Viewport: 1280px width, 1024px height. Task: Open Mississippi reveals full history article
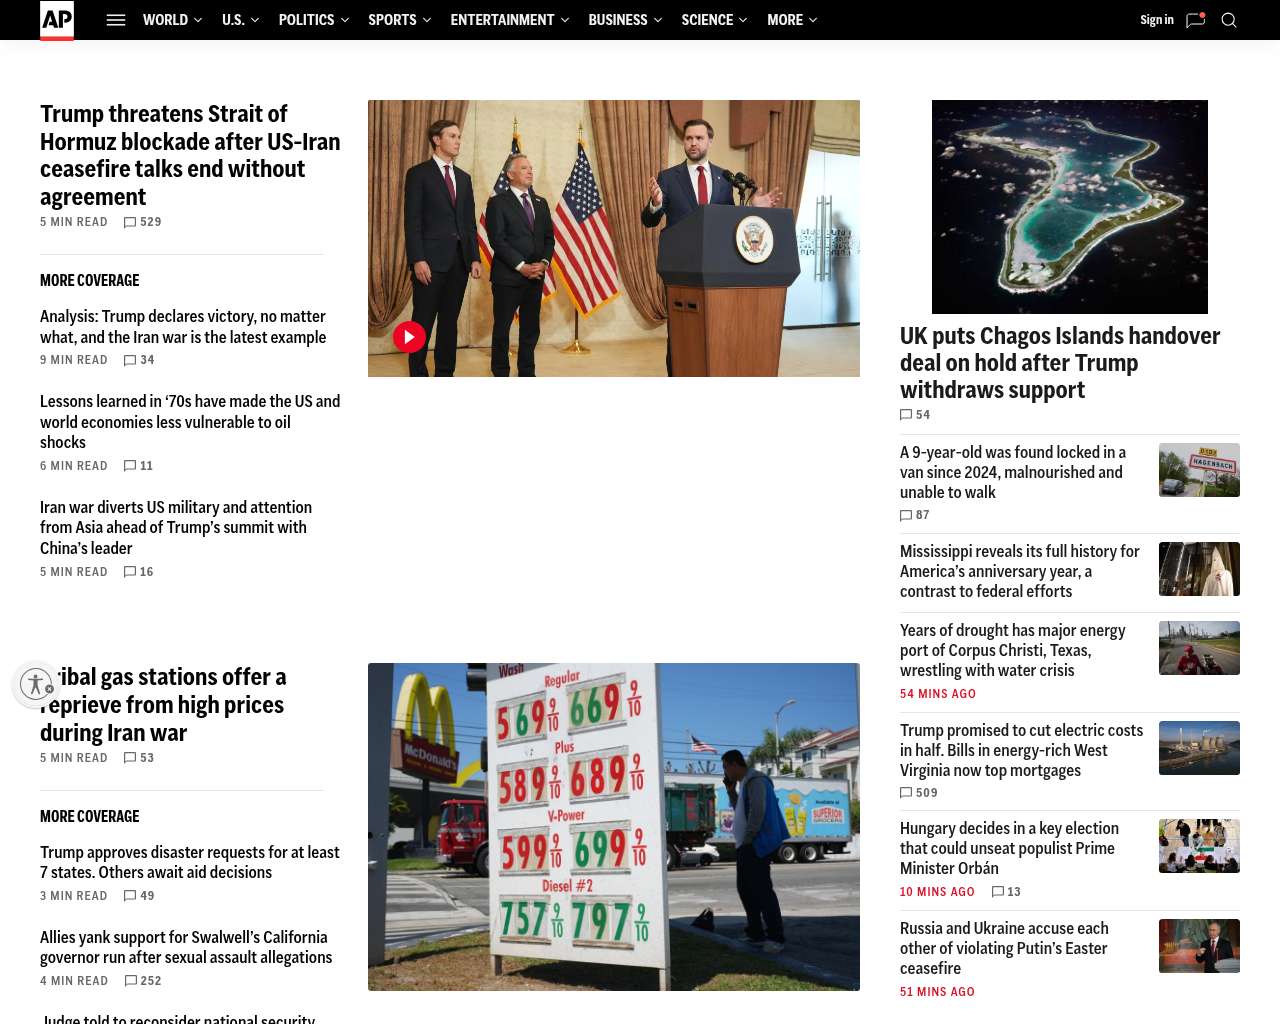(x=1020, y=571)
